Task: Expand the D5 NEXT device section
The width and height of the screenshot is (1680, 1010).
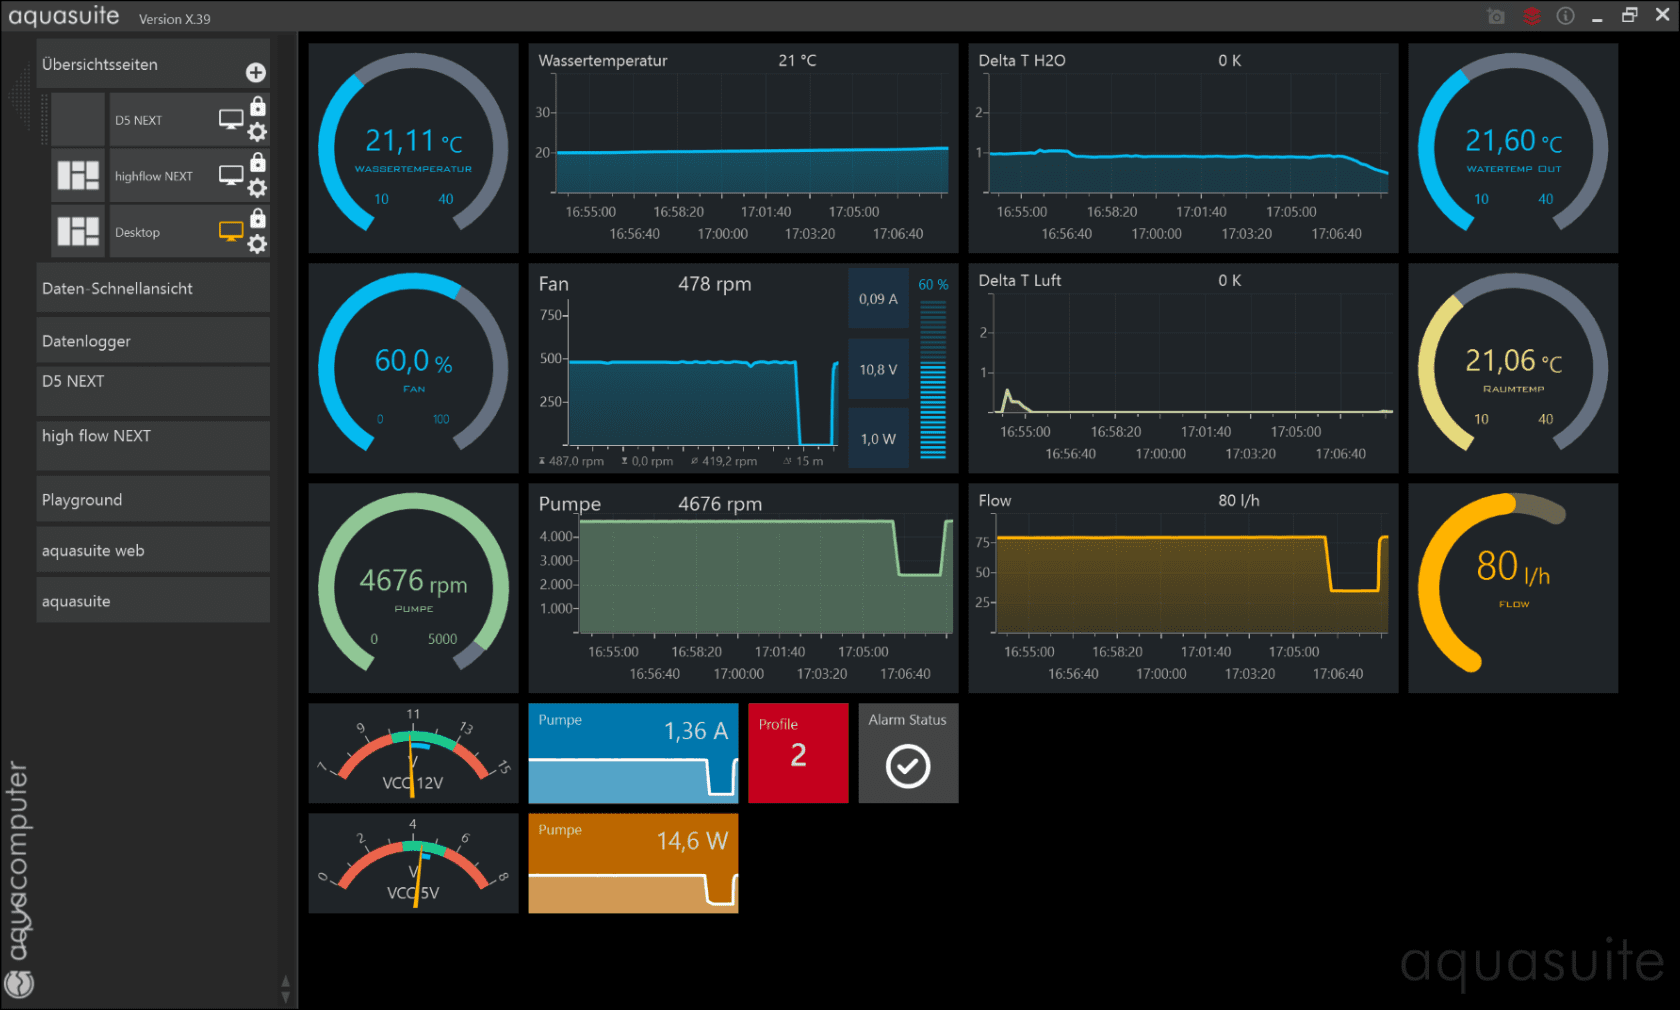Action: [x=153, y=391]
